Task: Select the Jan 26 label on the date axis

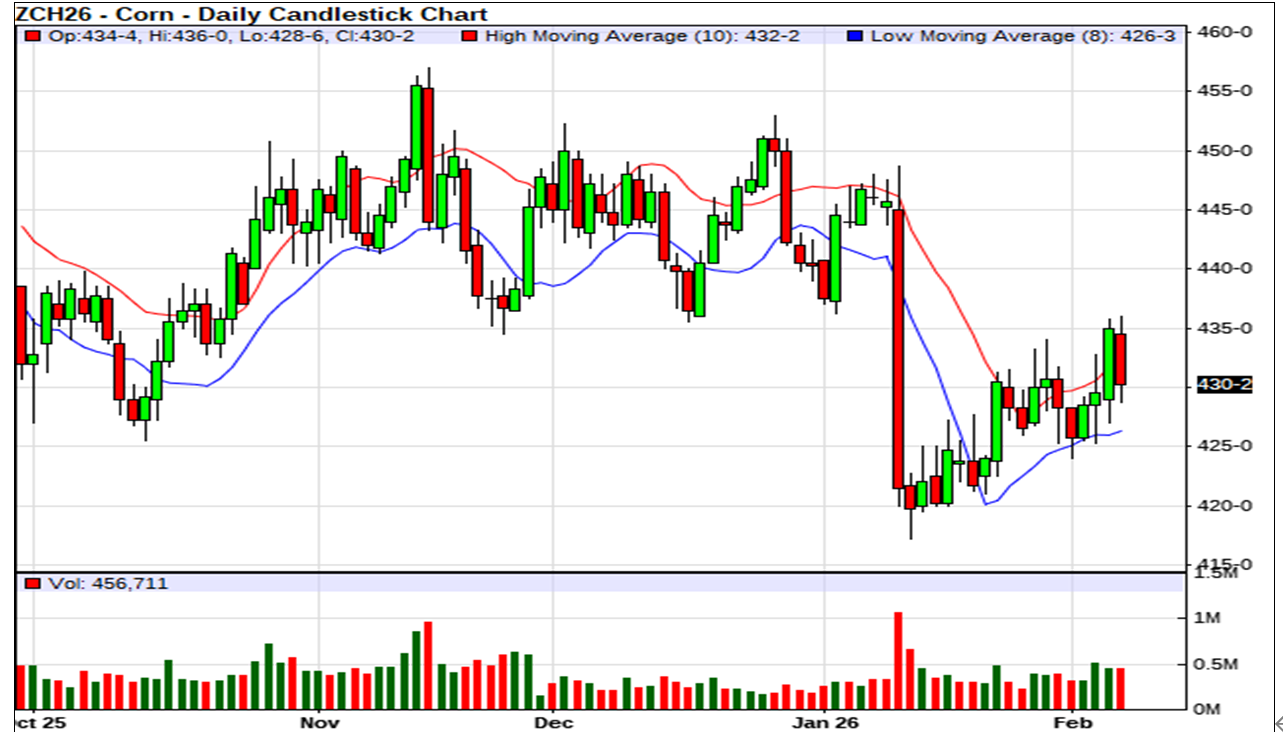Action: pyautogui.click(x=826, y=721)
